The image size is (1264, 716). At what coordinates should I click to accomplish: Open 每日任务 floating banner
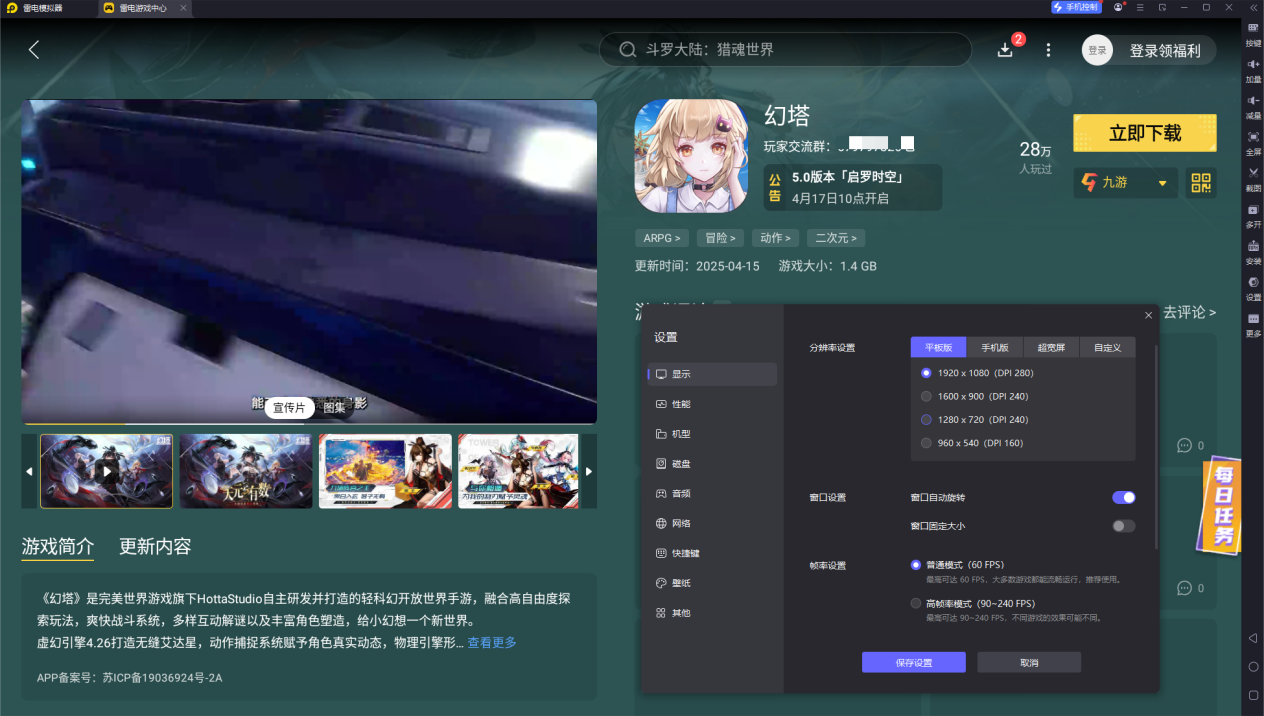pos(1222,505)
